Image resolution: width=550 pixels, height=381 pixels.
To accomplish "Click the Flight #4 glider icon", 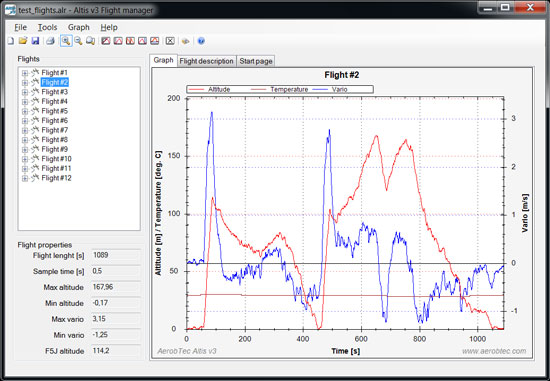I will (x=35, y=101).
